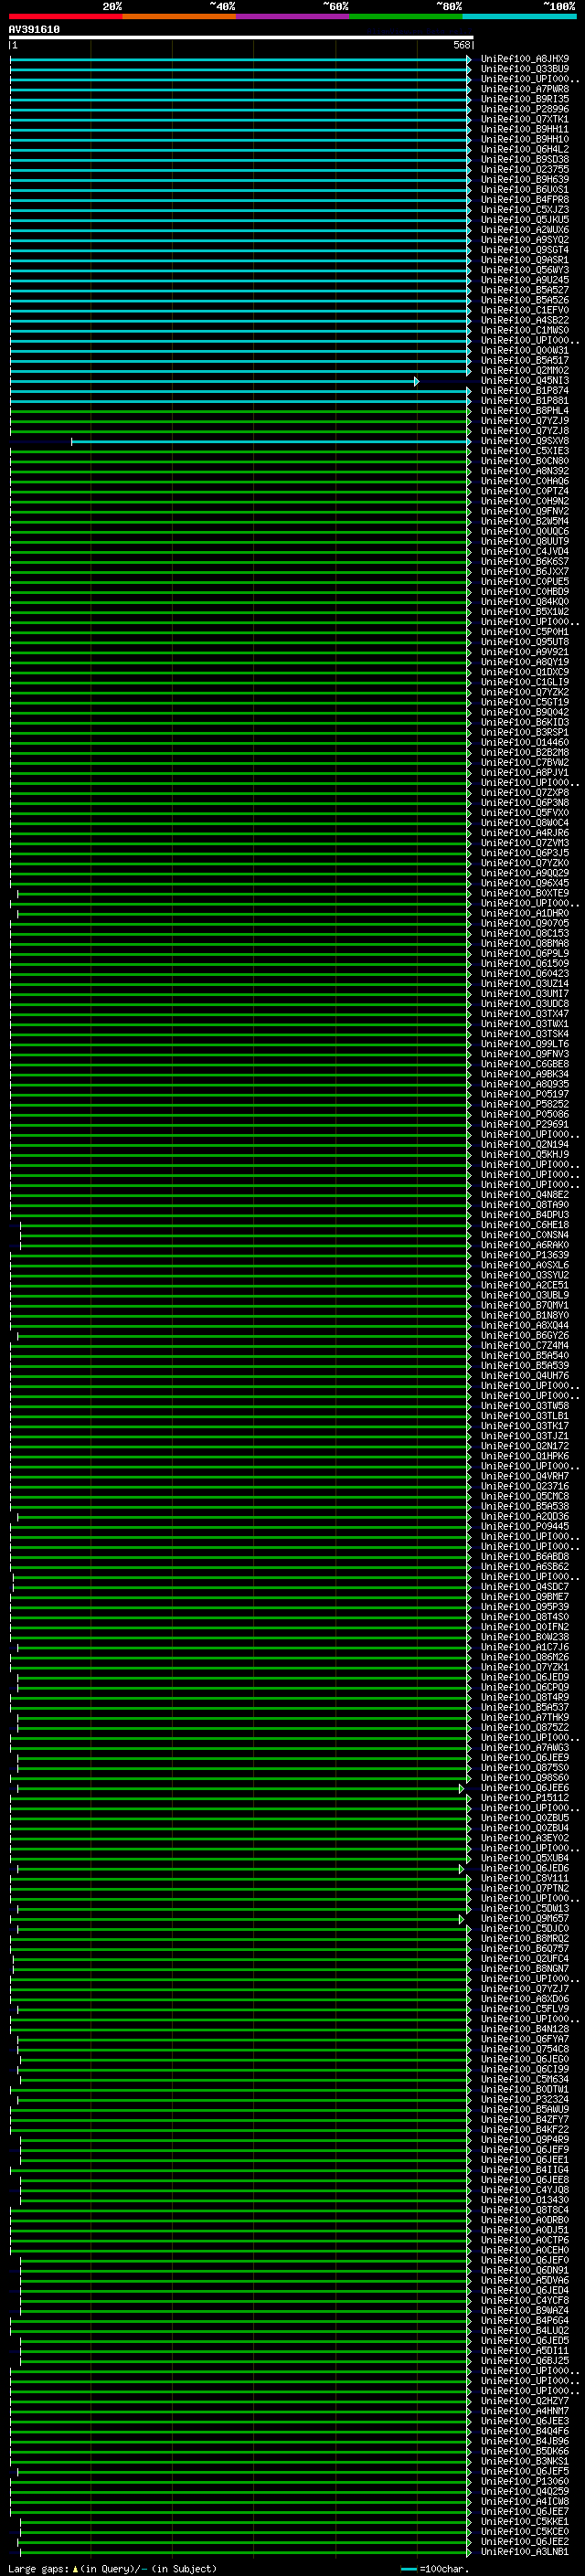Image resolution: width=585 pixels, height=2576 pixels.
Task: Select the UniRef100_C0HAQ6 hit label
Action: [525, 481]
